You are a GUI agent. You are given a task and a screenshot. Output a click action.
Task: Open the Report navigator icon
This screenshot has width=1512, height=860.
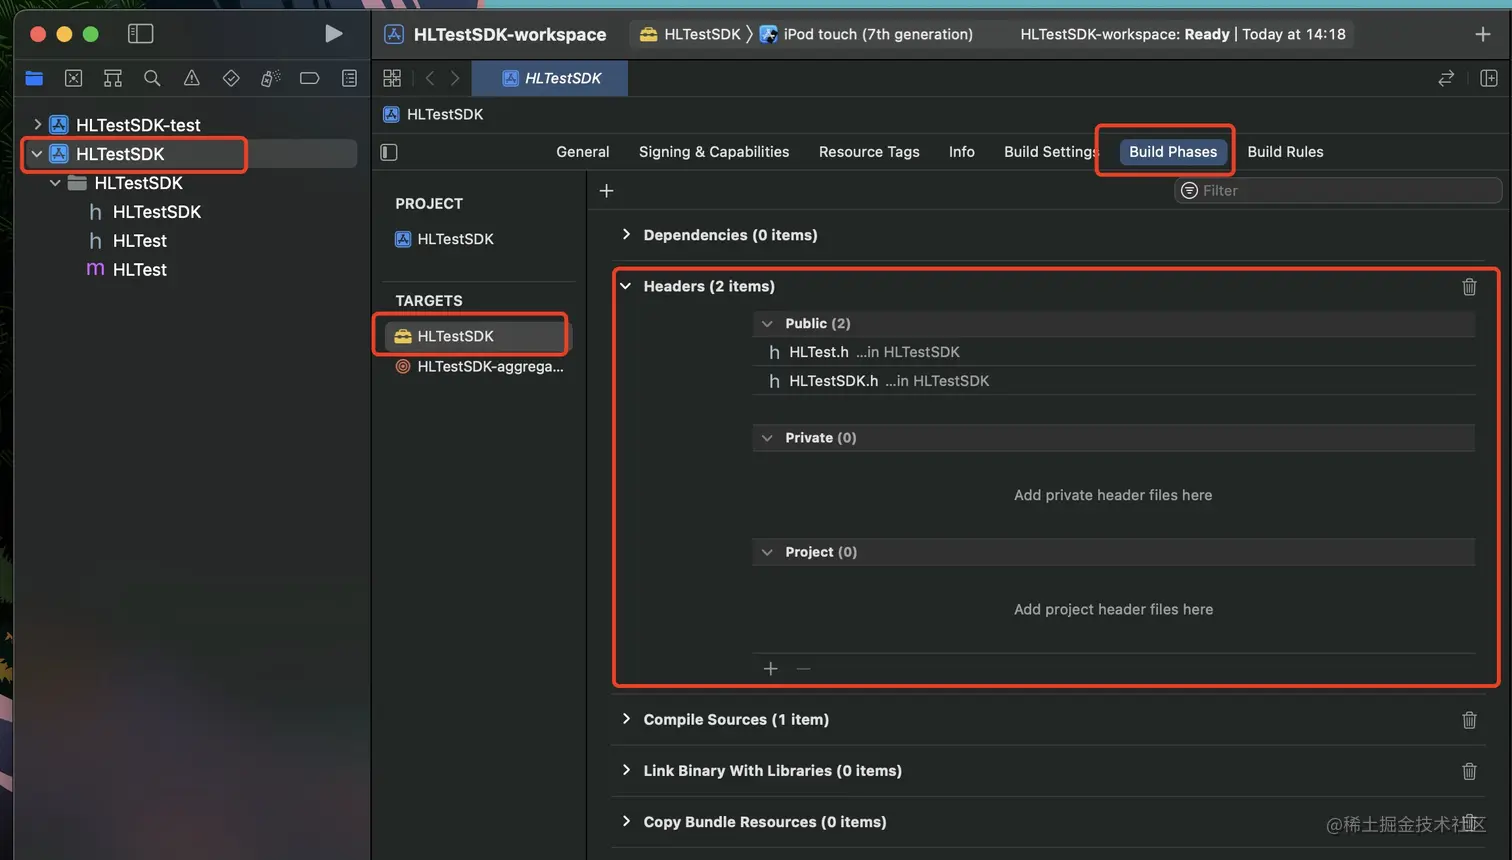point(349,78)
